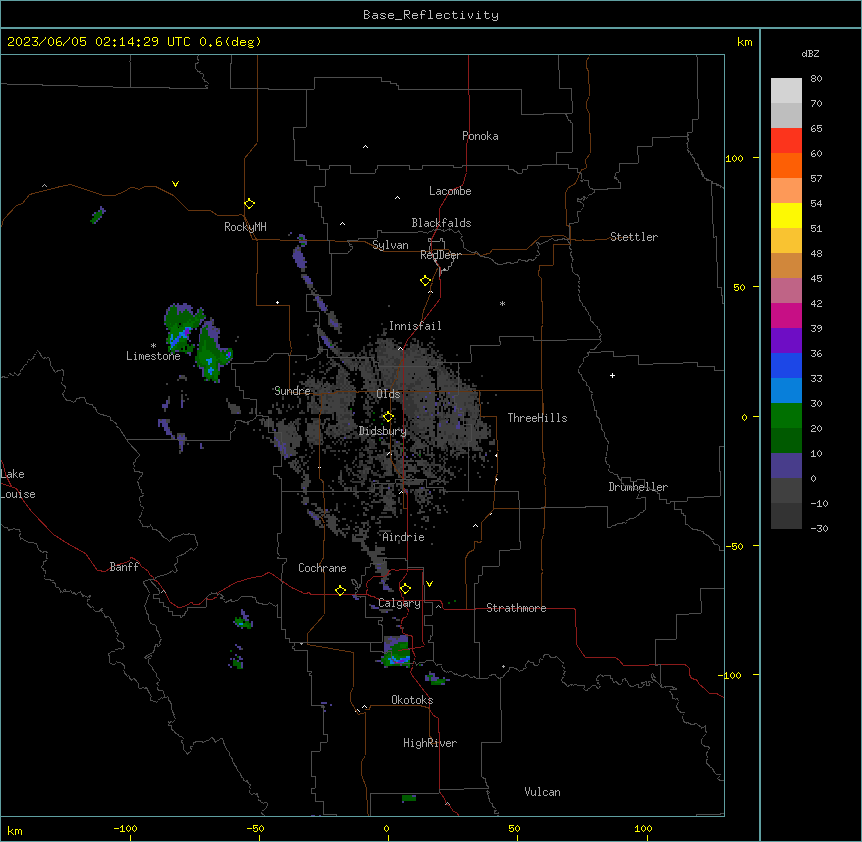Click the Didsbury town label
The height and width of the screenshot is (842, 862).
383,431
